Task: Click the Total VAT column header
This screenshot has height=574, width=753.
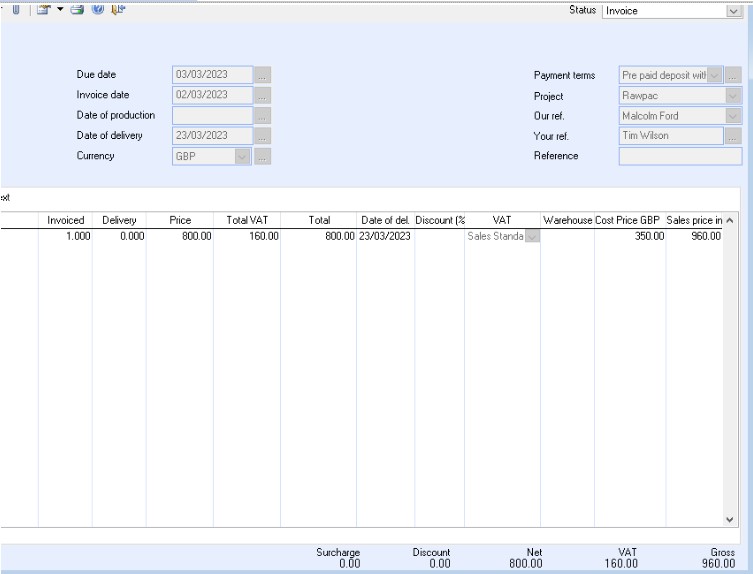Action: click(x=246, y=220)
